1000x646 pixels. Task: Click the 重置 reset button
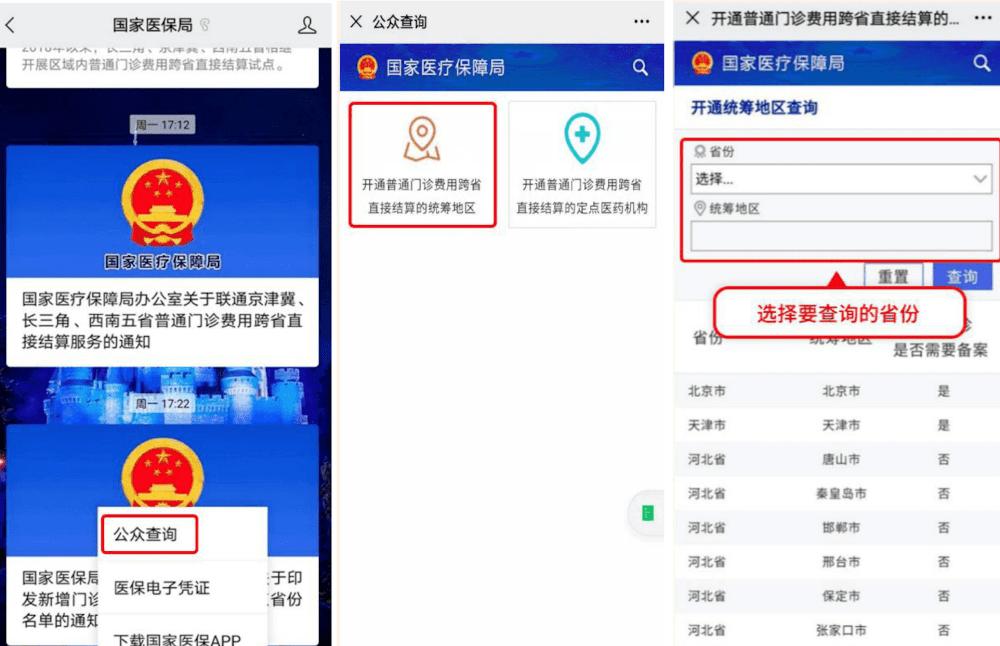point(893,275)
